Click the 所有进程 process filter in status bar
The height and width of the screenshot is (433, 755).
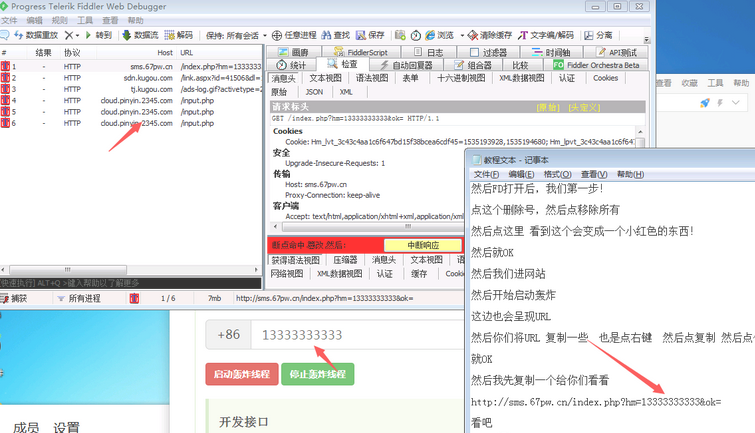click(79, 299)
